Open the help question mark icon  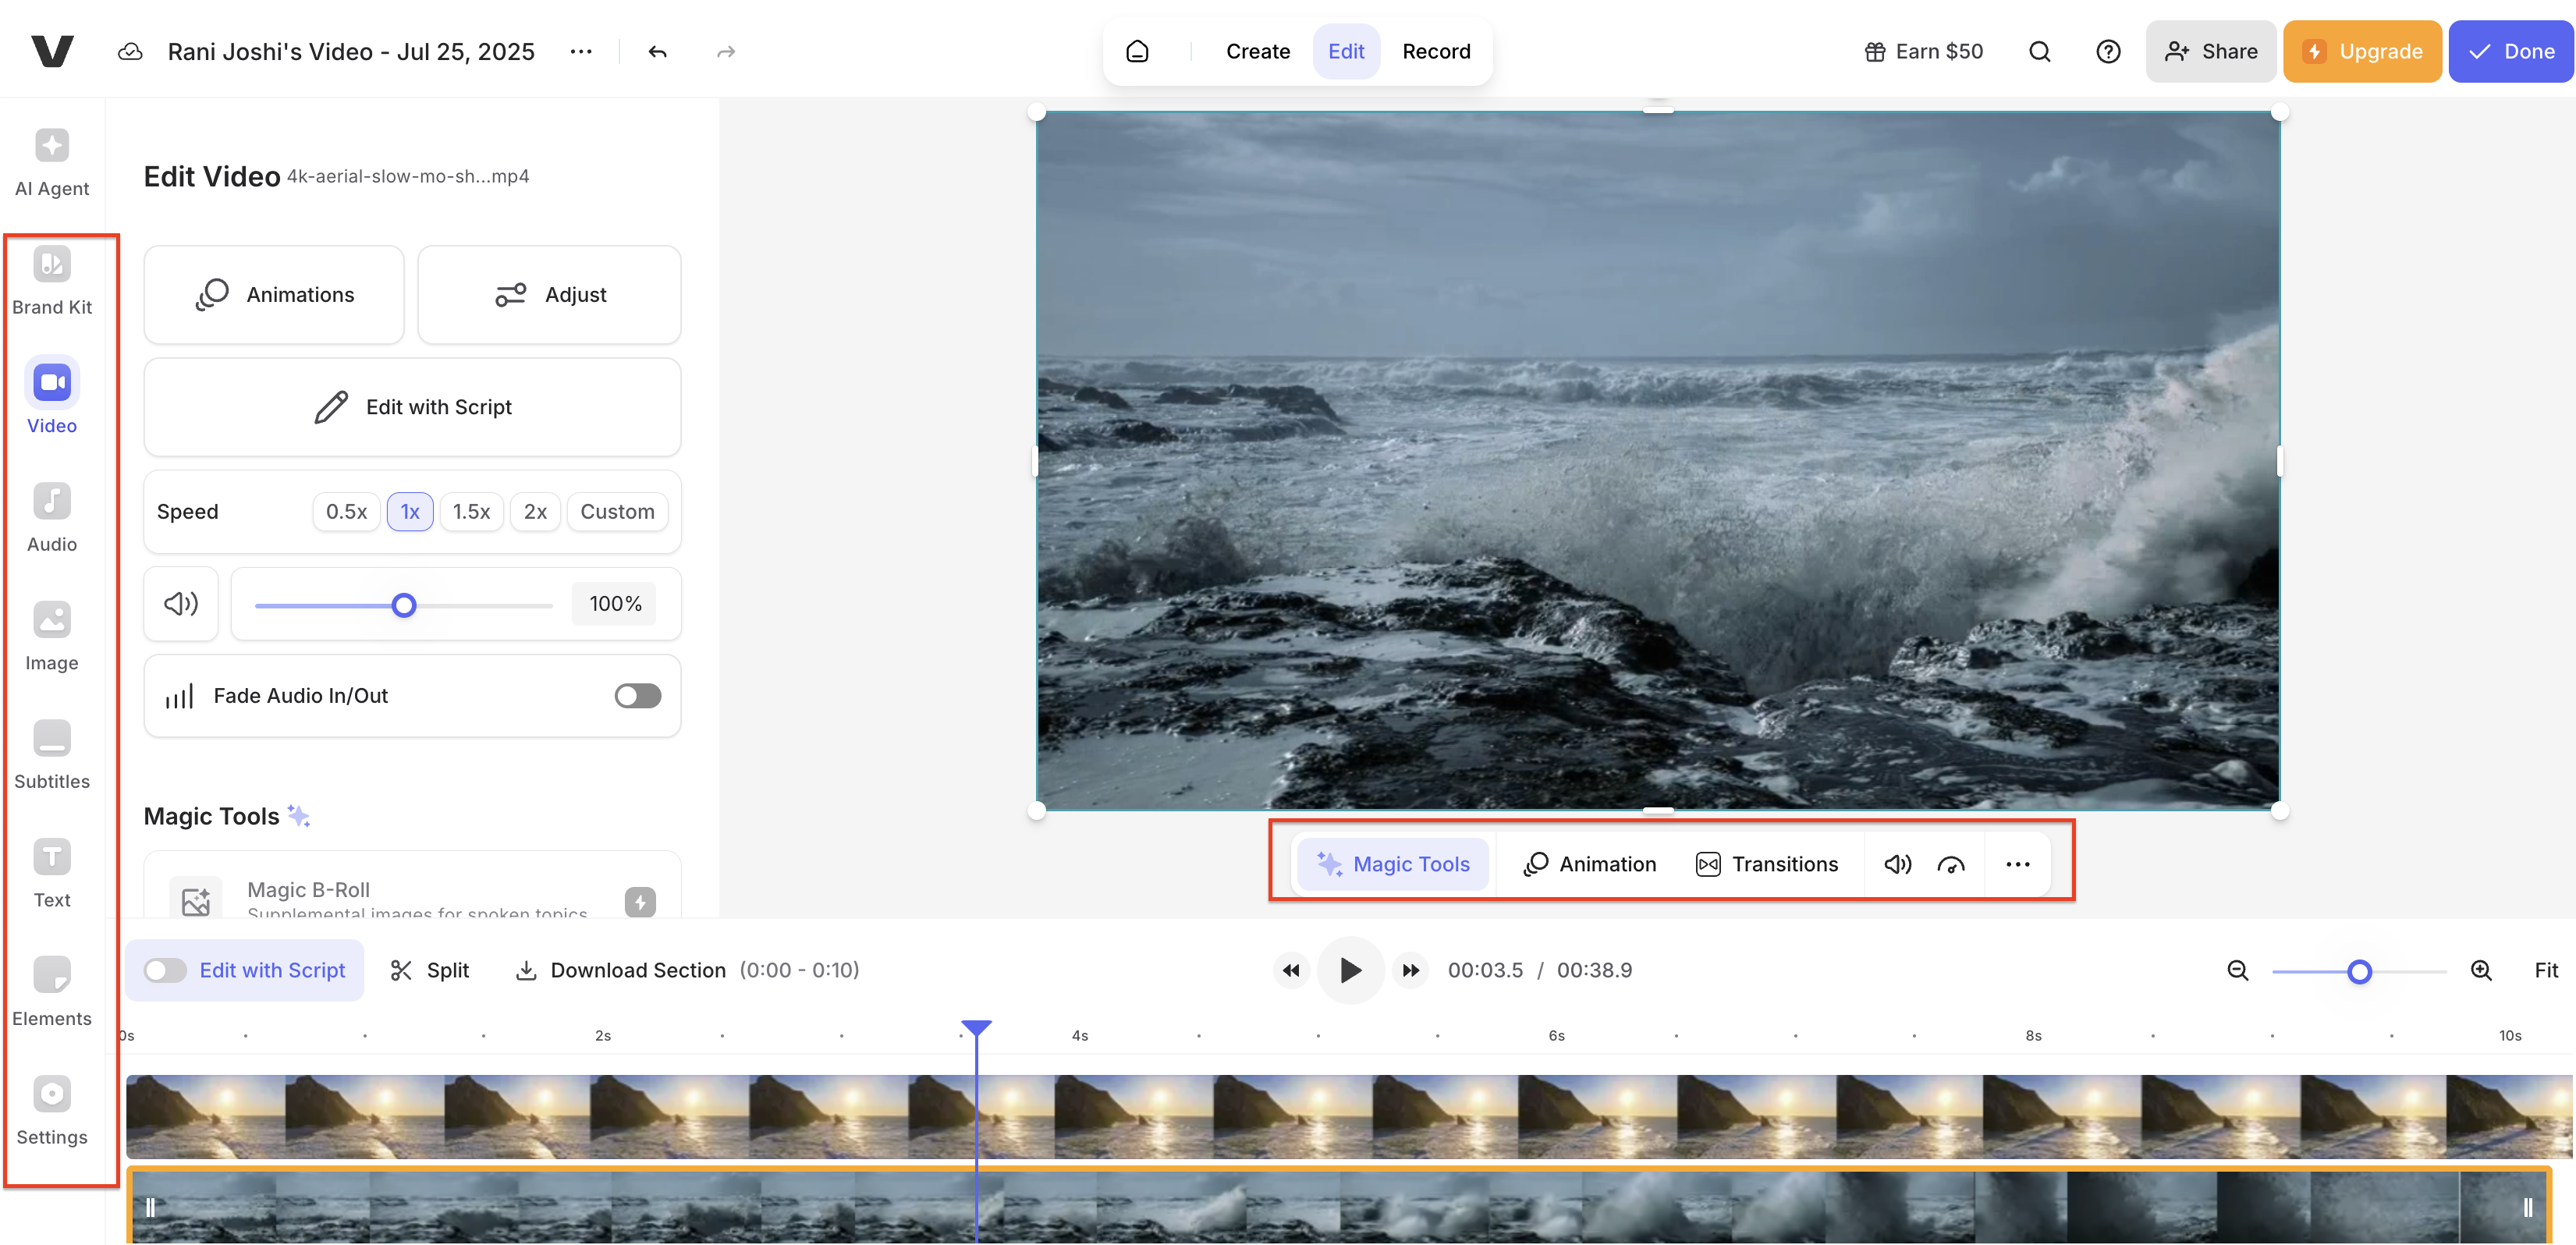tap(2108, 52)
